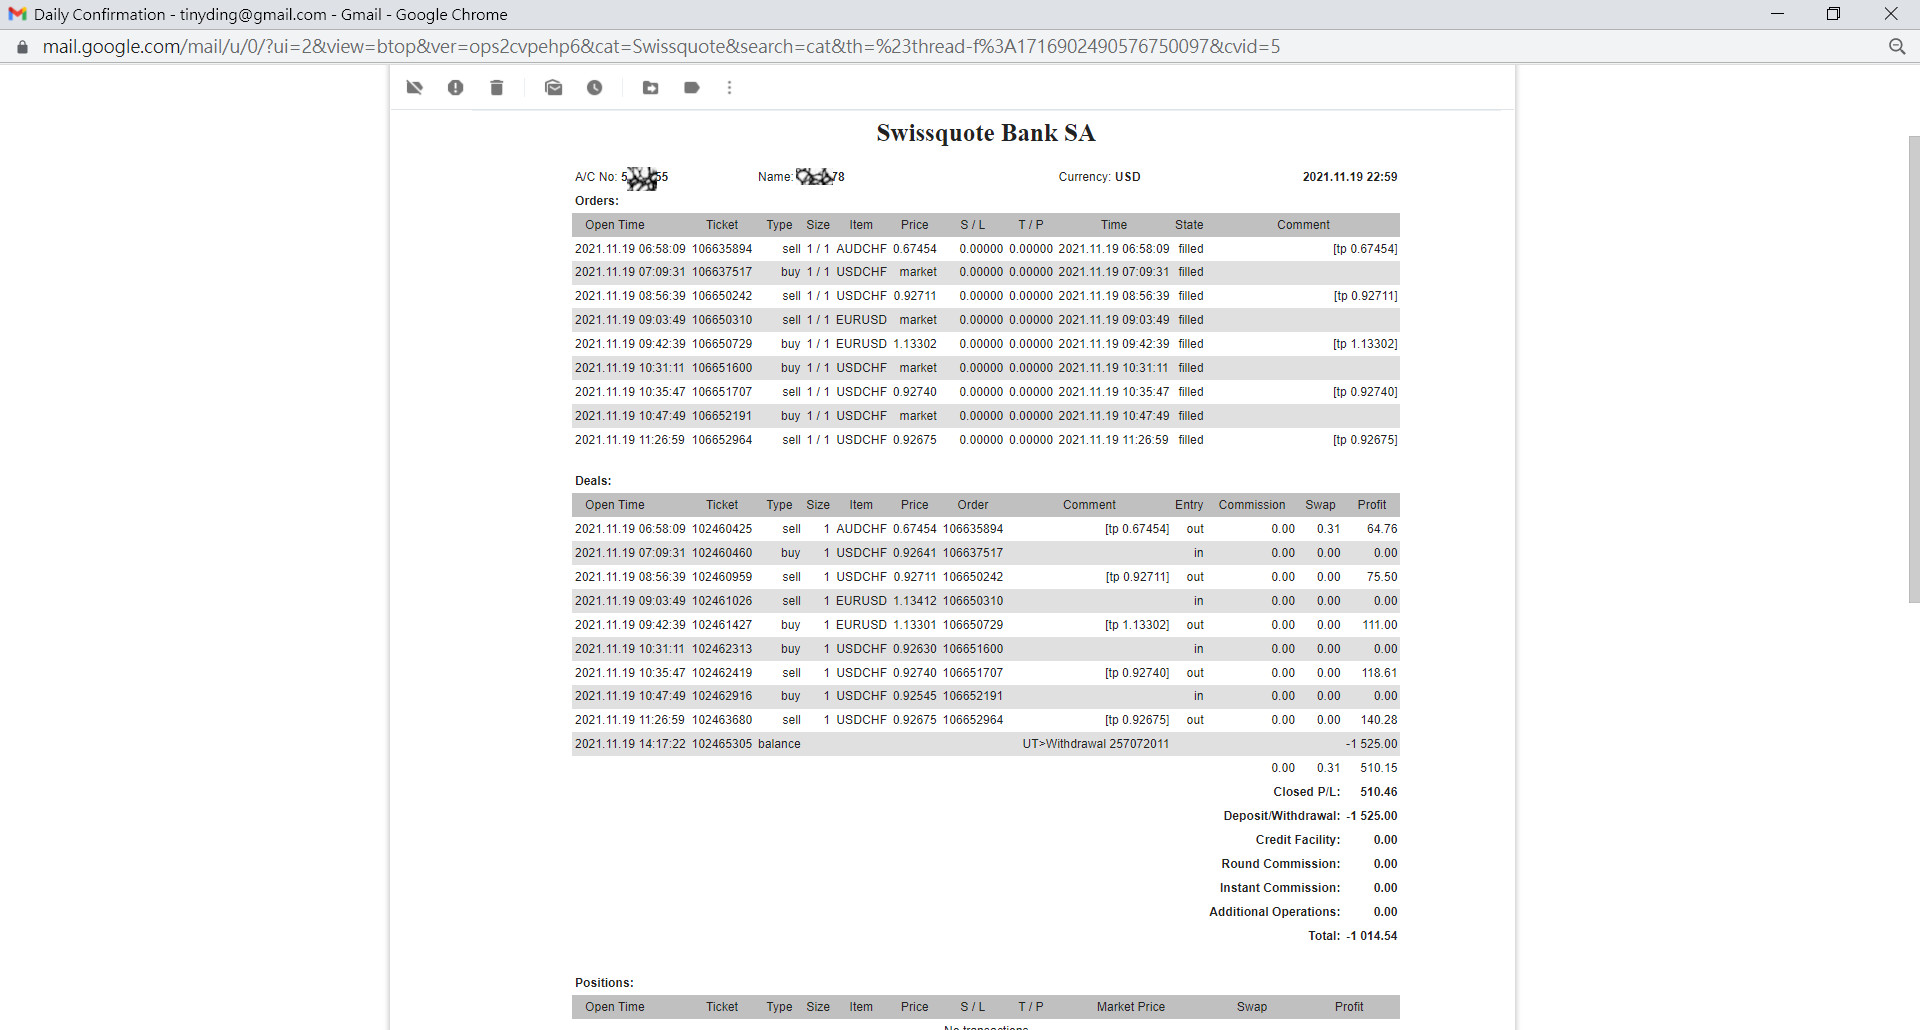This screenshot has height=1030, width=1920.
Task: Click order ticket 106637517 in Orders table
Action: coord(722,272)
